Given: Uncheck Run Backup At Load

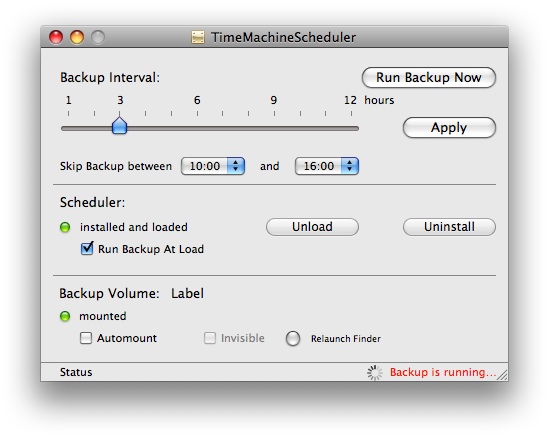Looking at the screenshot, I should click(87, 249).
